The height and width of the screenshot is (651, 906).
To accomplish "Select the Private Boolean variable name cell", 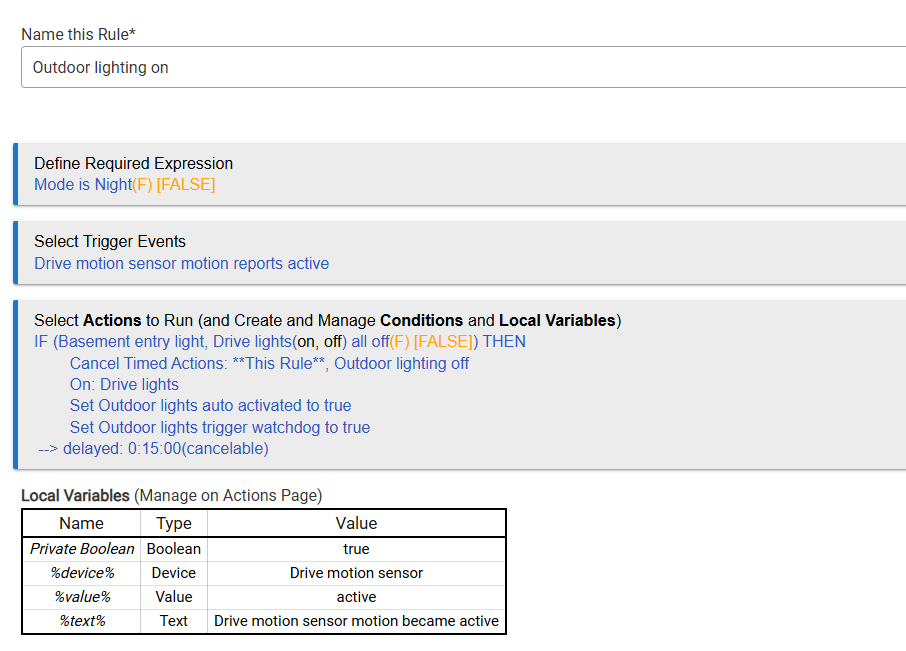I will pos(81,549).
